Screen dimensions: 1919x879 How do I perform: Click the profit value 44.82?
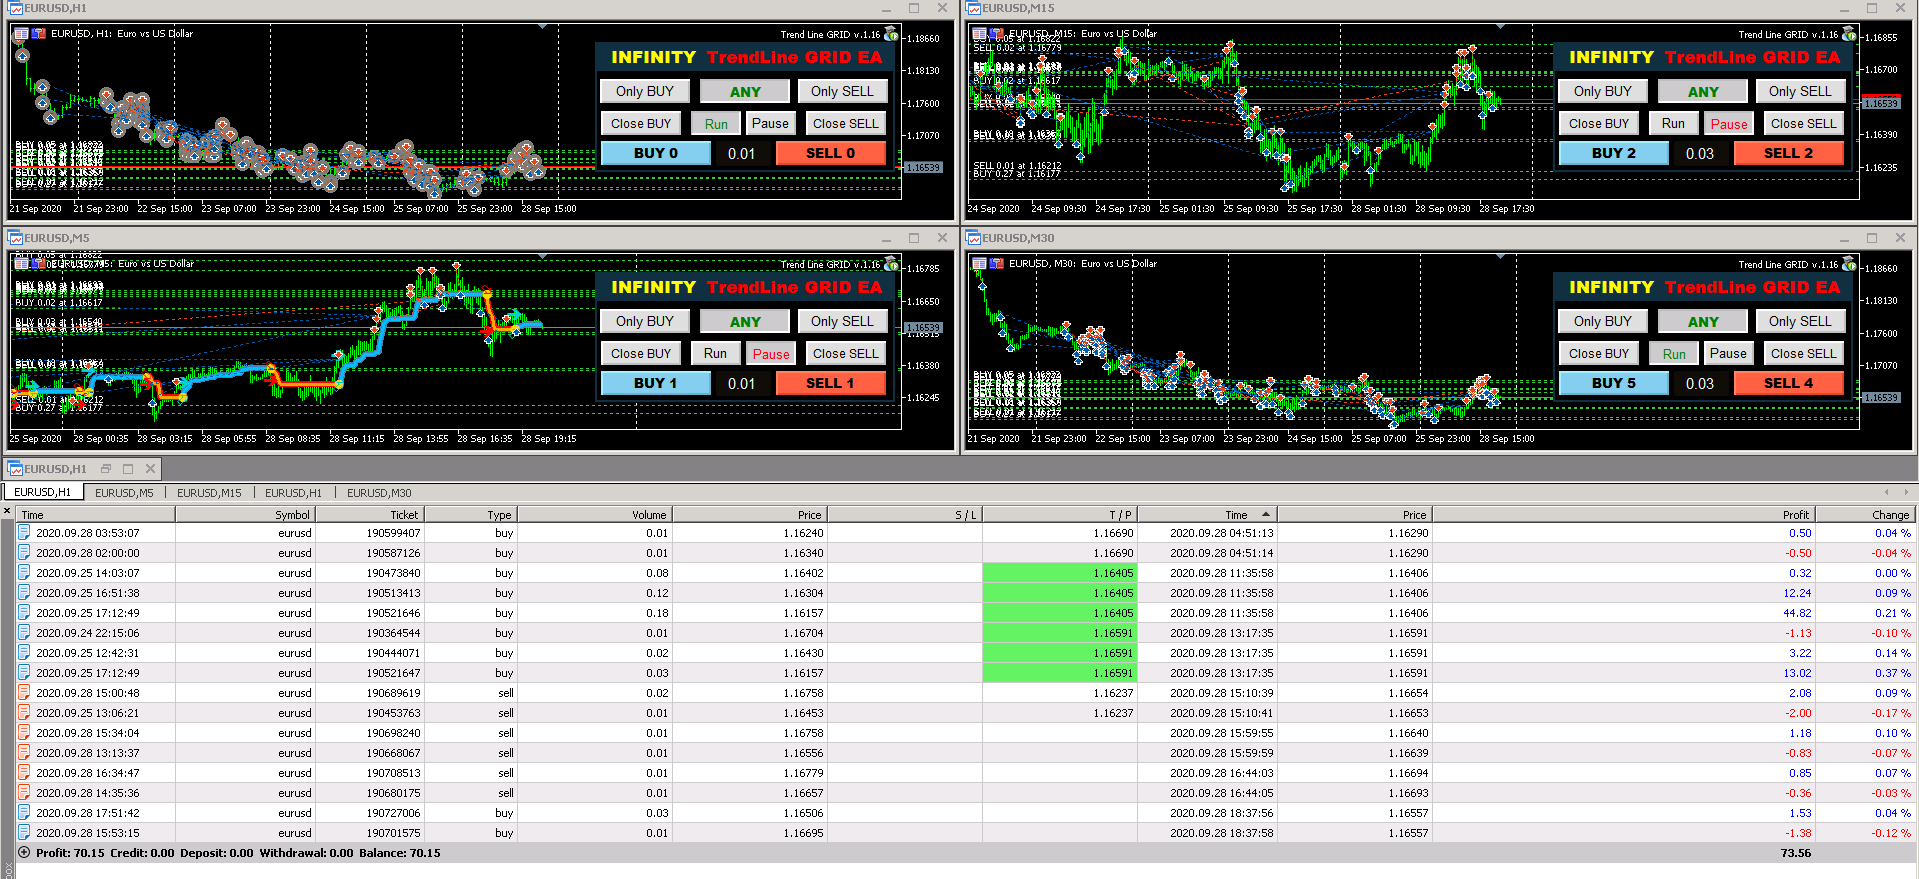tap(1797, 613)
